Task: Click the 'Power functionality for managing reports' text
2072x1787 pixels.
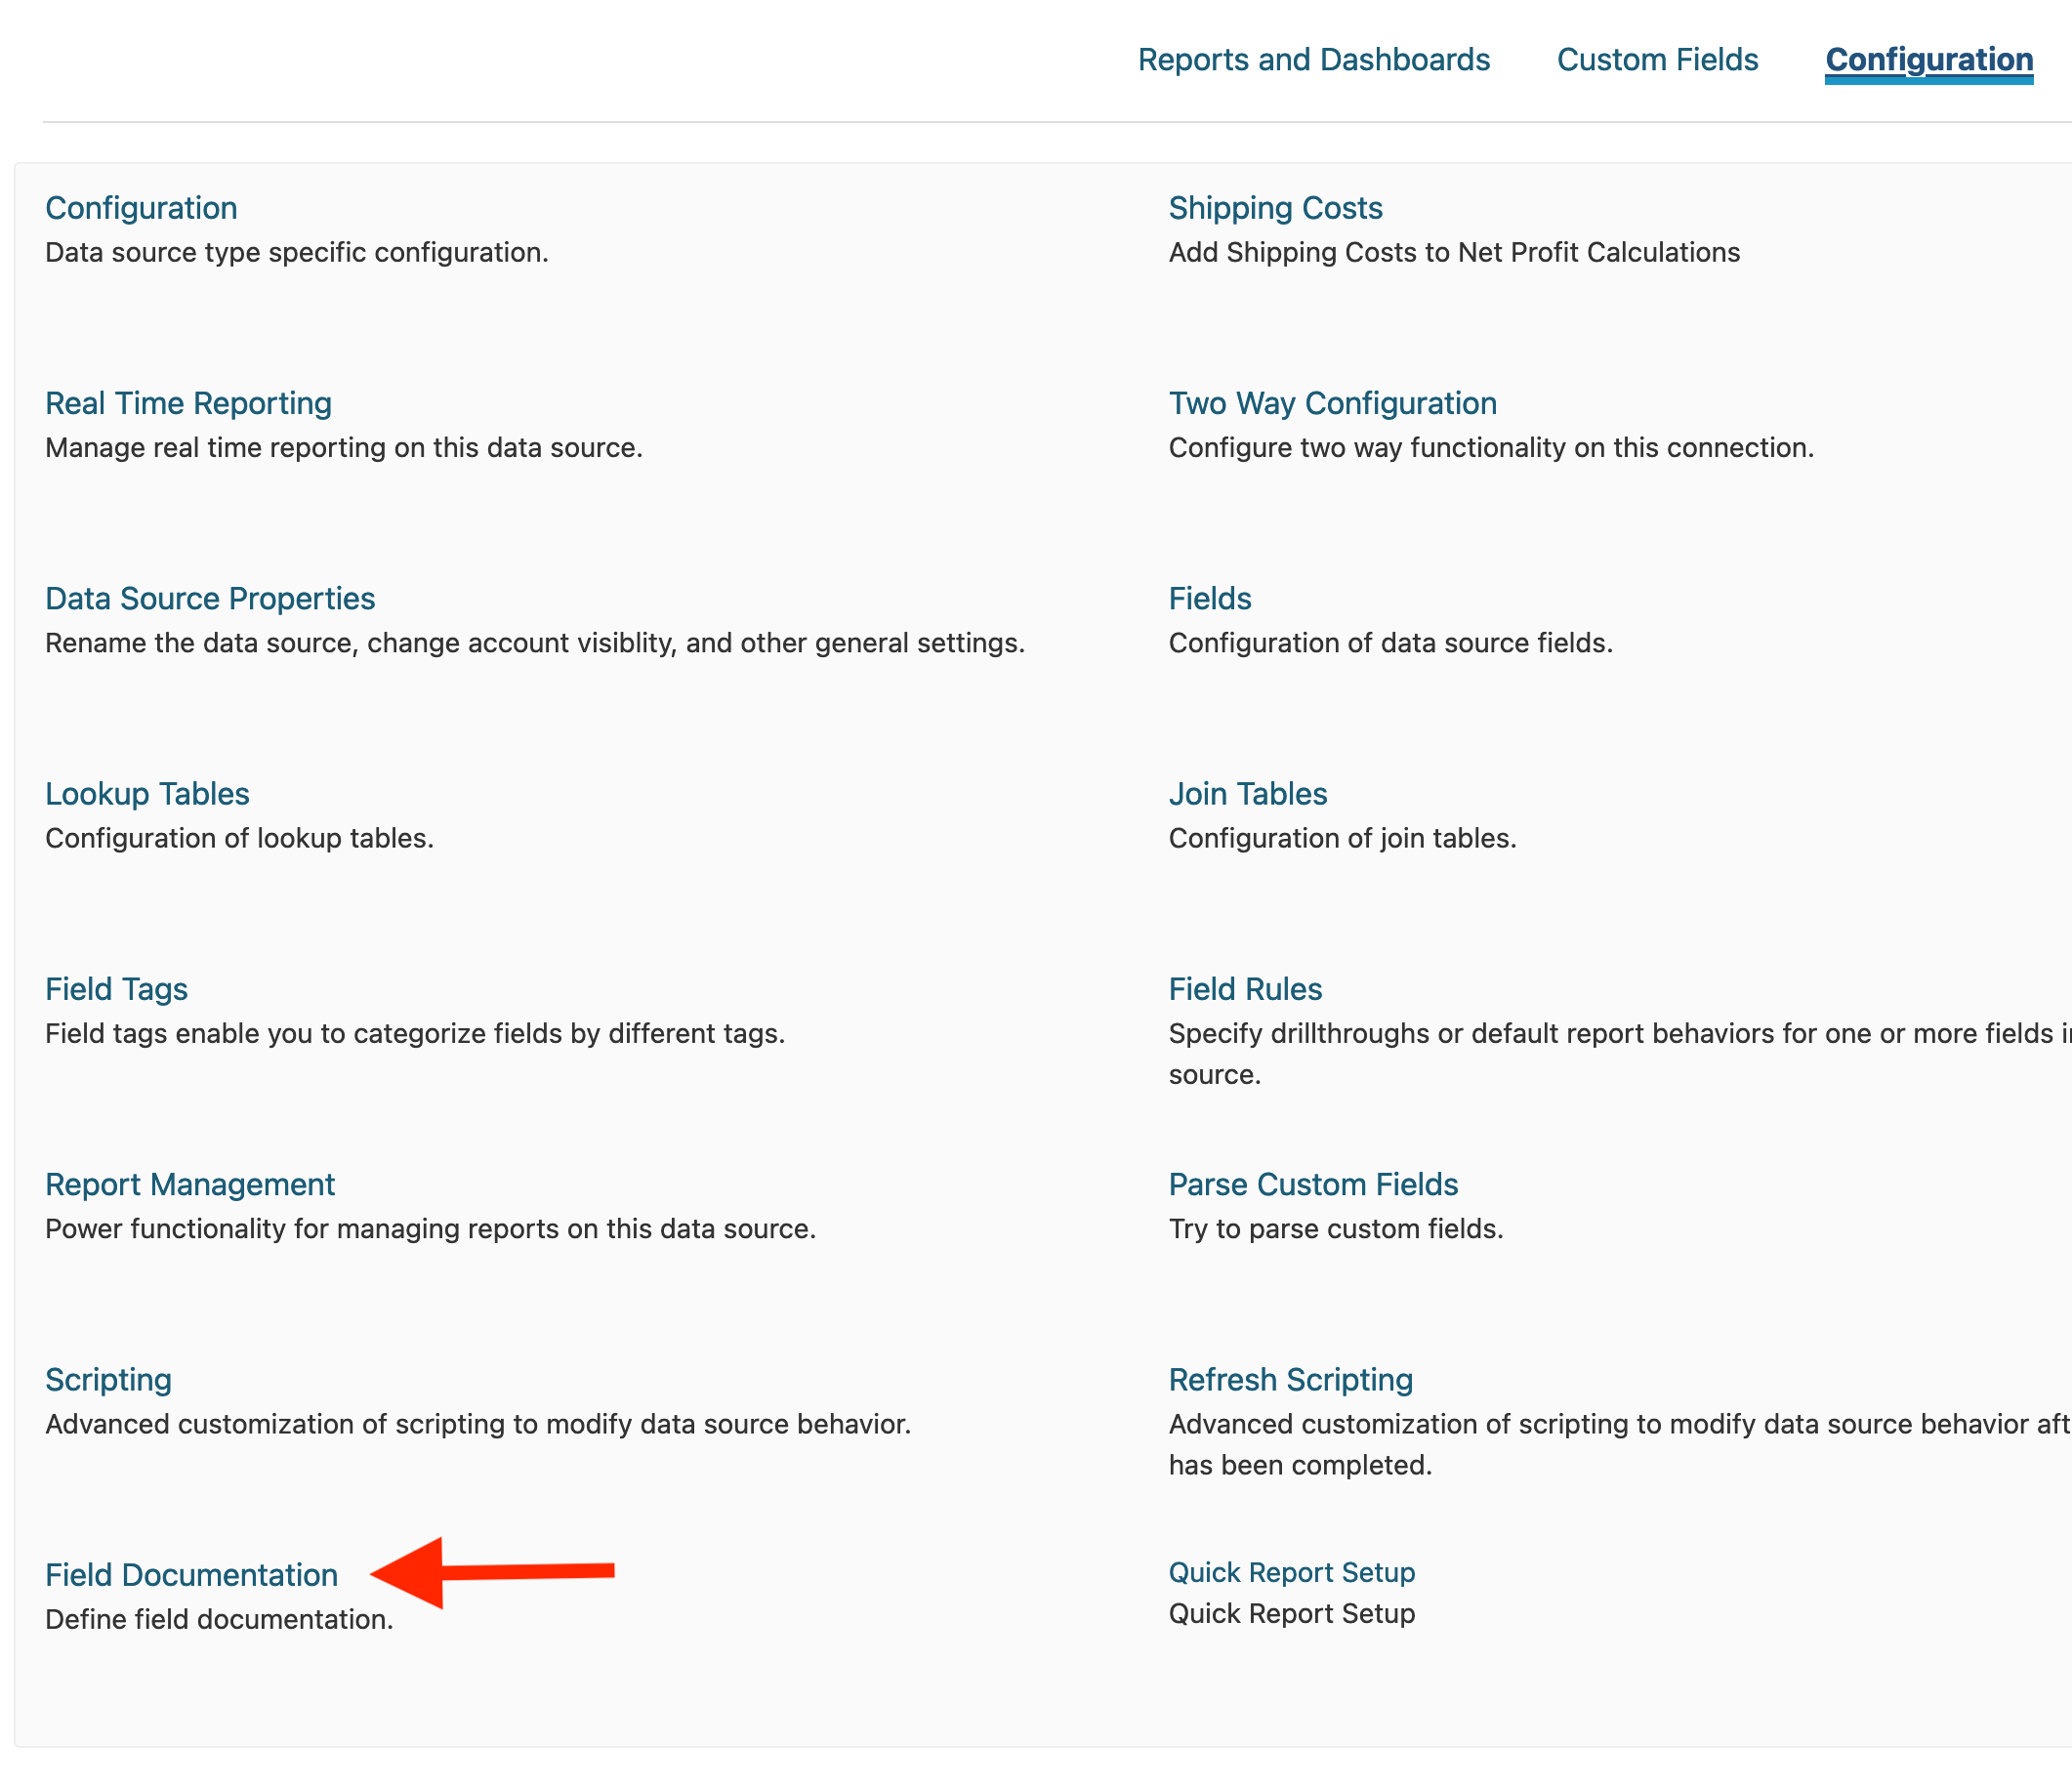Action: coord(430,1228)
